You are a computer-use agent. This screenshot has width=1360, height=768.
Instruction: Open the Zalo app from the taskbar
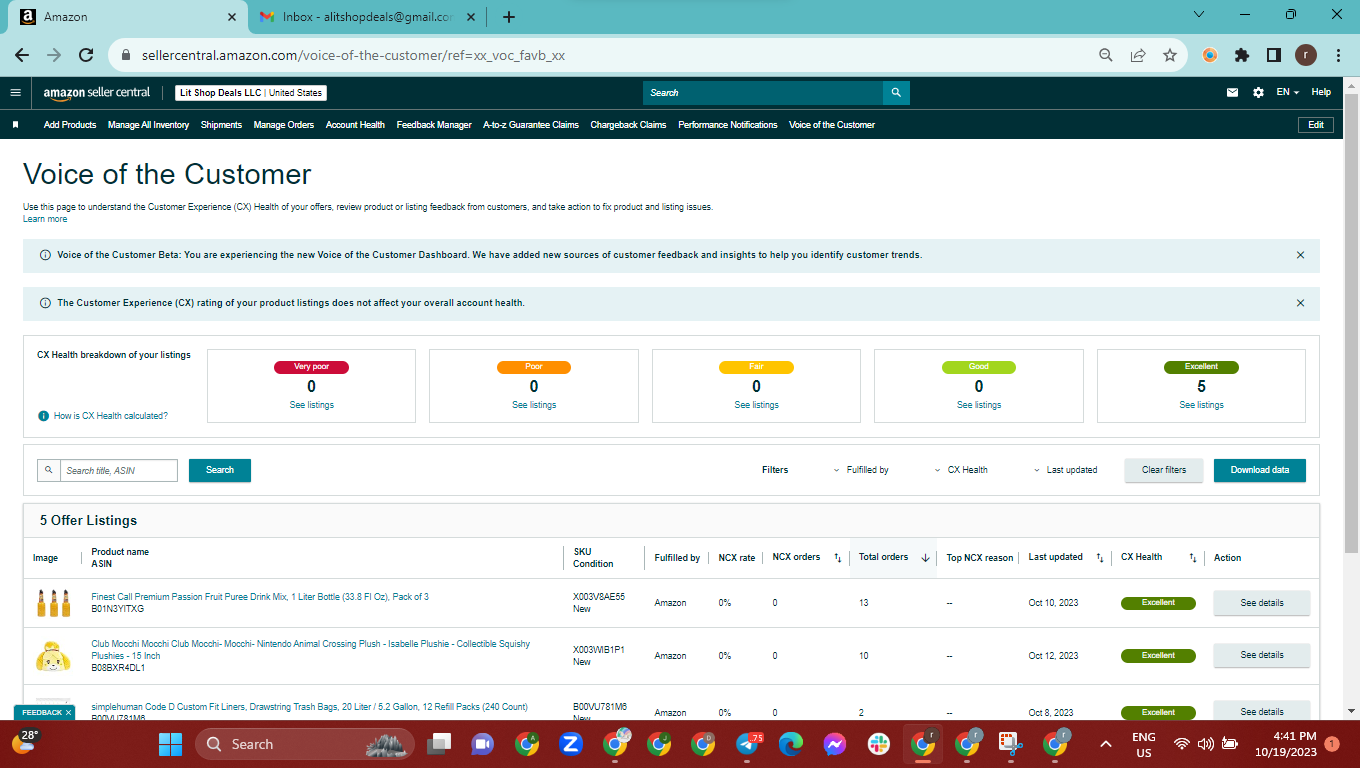tap(571, 744)
